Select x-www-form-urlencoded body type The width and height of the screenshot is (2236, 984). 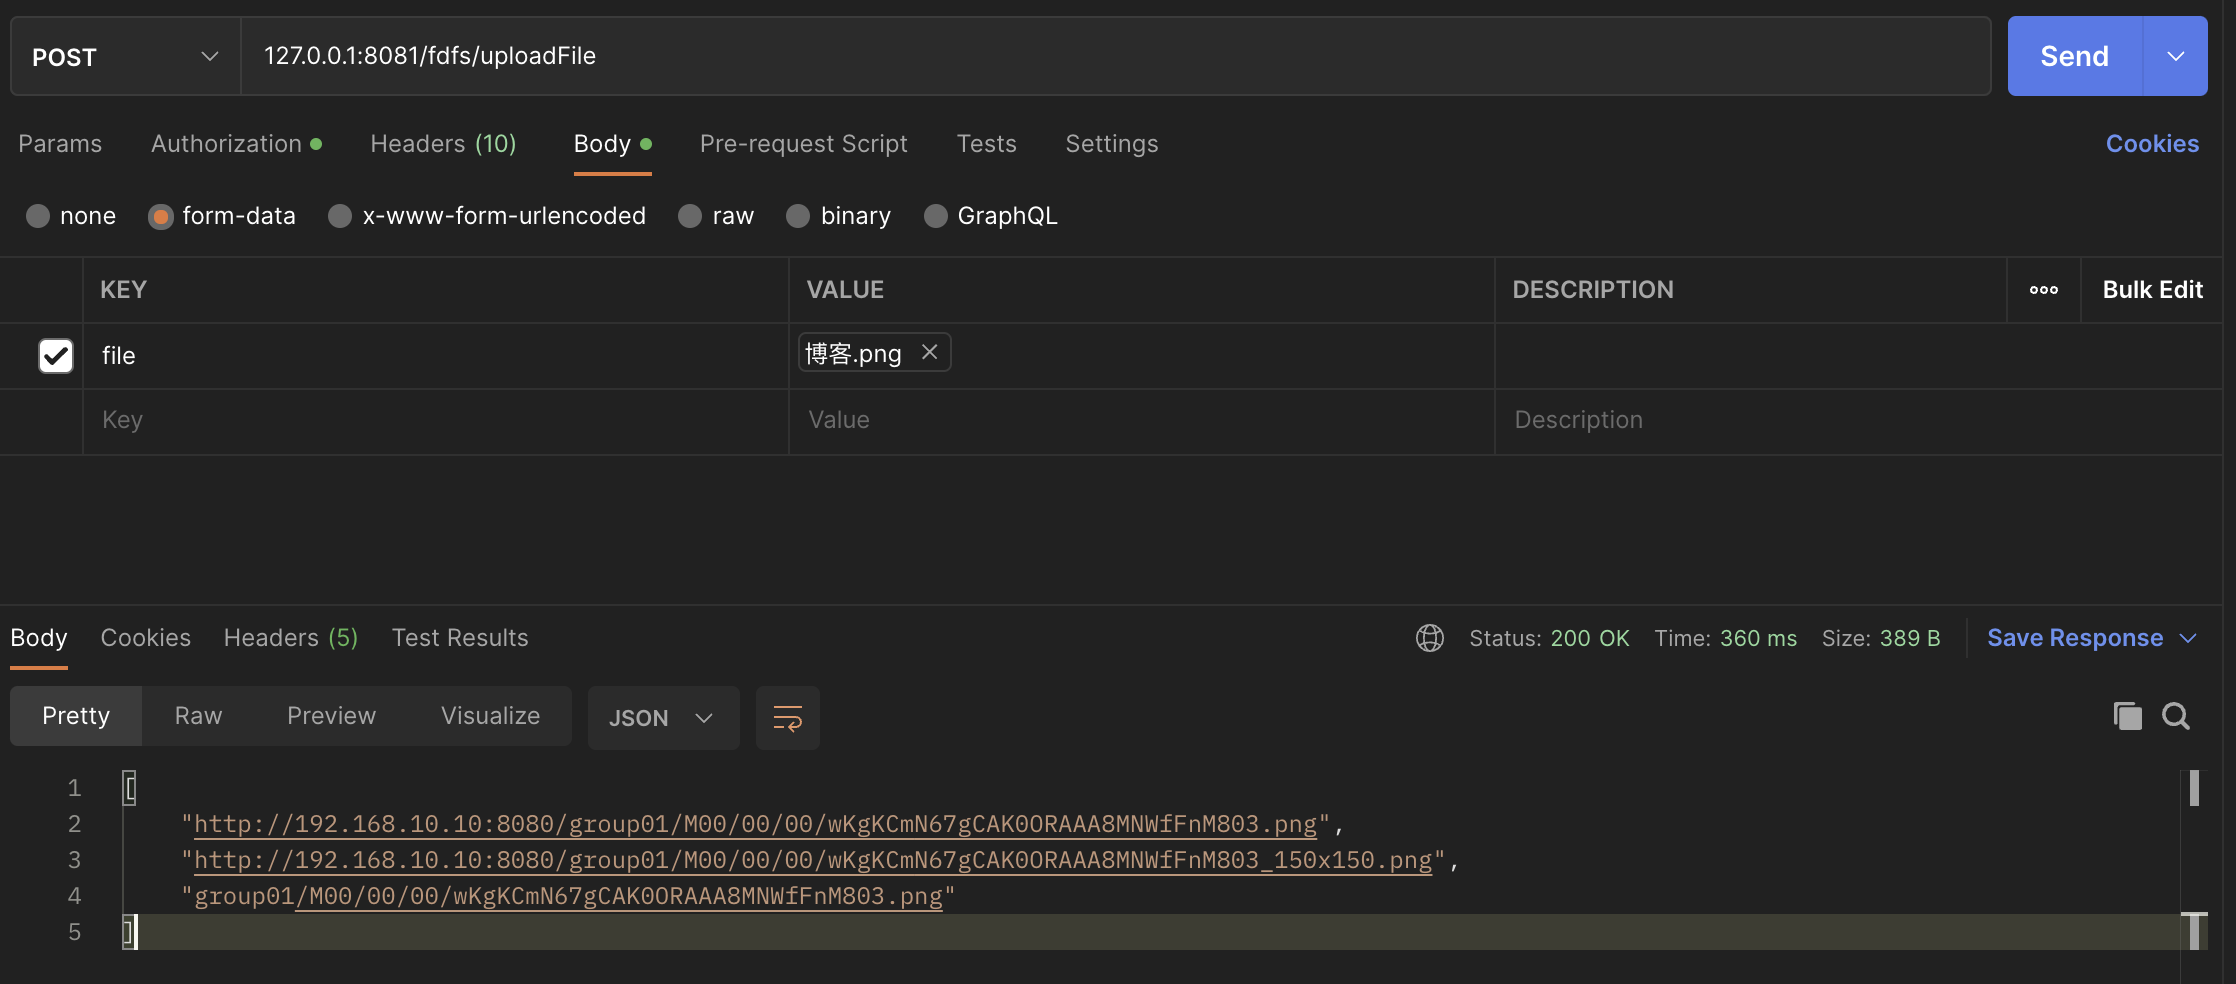coord(340,216)
